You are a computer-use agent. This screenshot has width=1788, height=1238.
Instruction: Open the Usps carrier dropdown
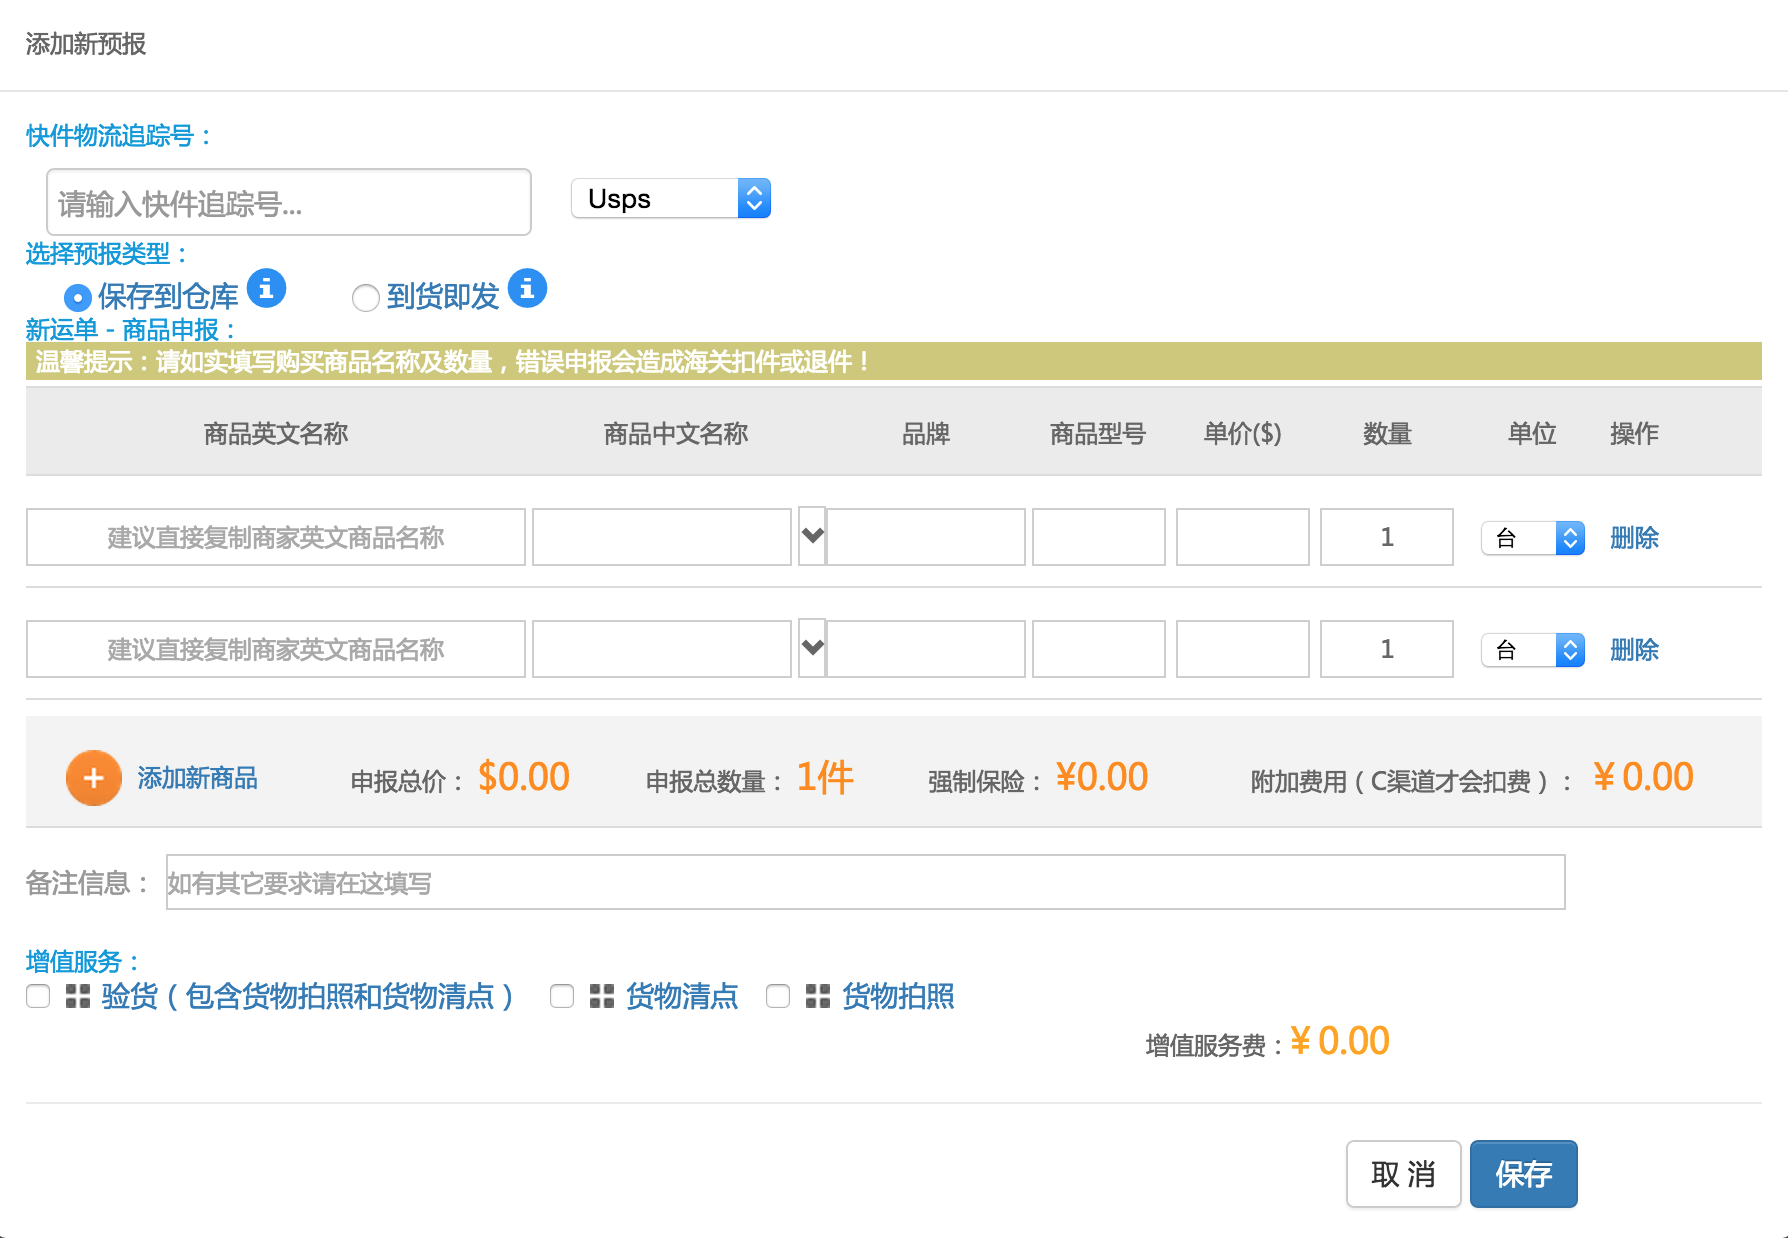670,198
